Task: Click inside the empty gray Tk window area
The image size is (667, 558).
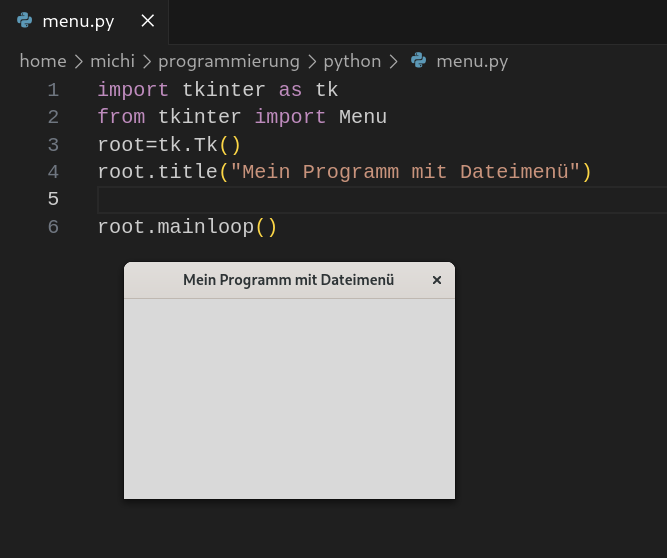Action: [x=289, y=399]
